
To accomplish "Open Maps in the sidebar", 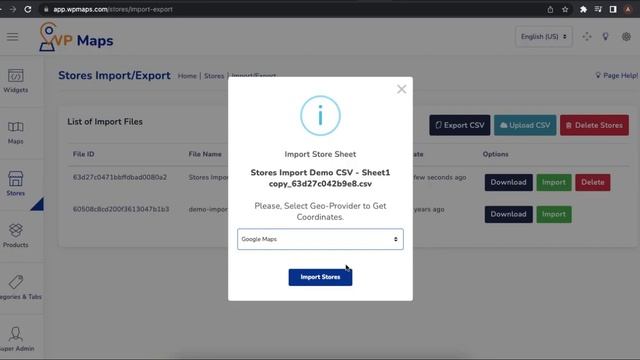I will (x=16, y=133).
